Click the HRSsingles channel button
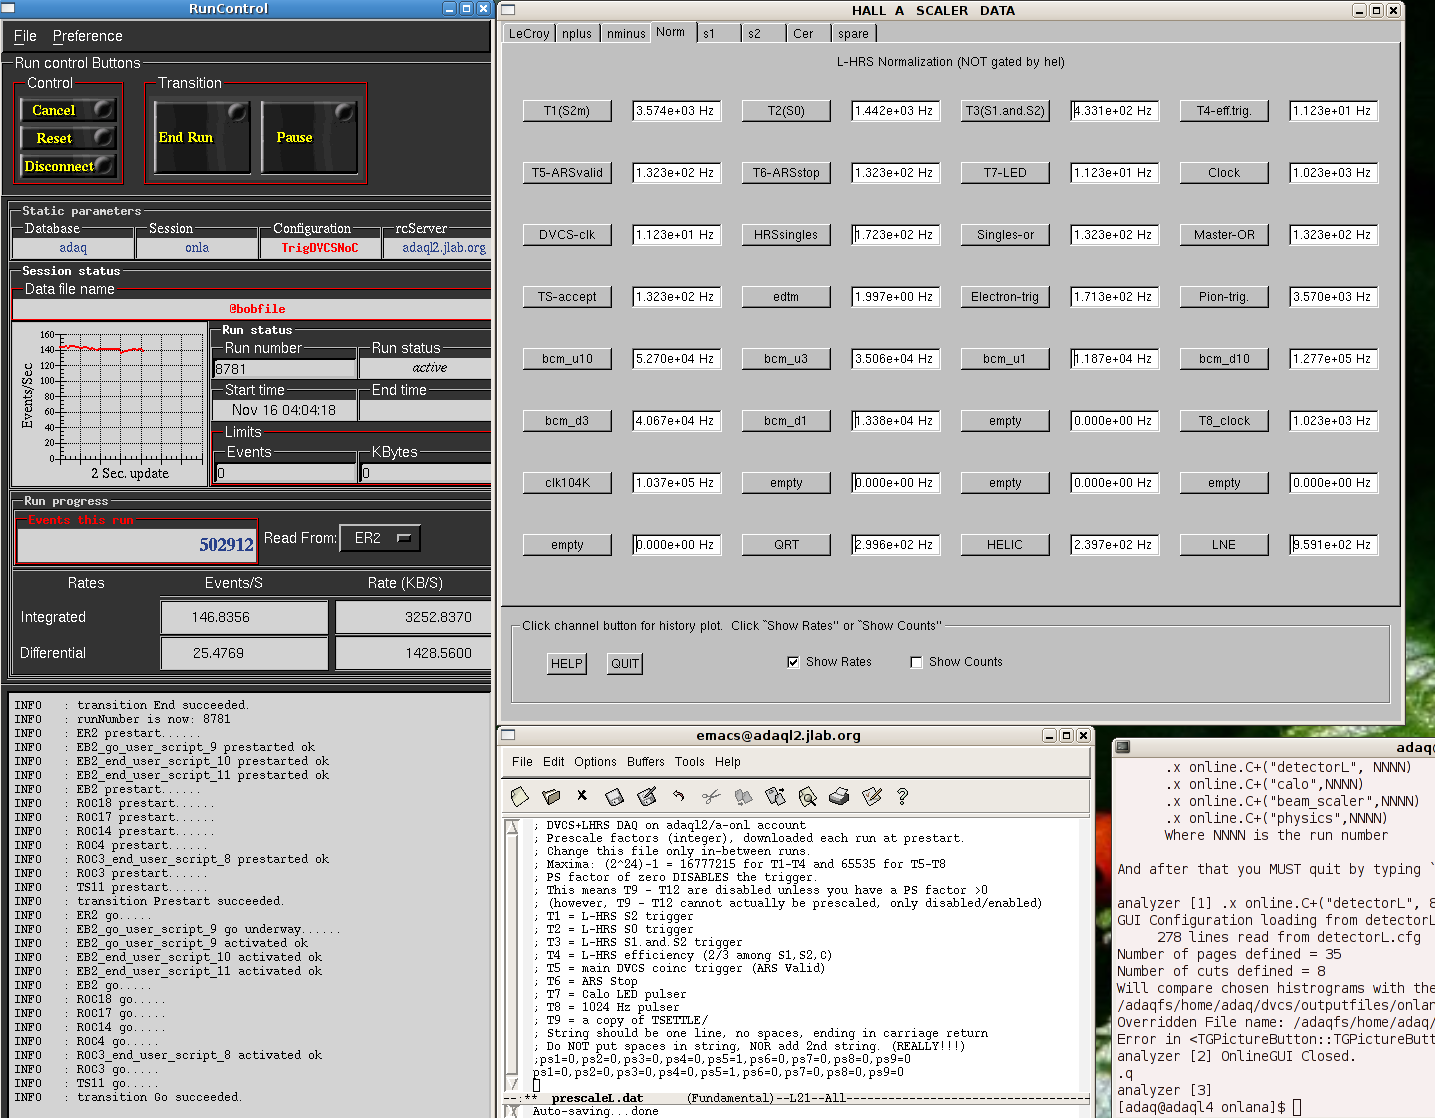The image size is (1435, 1118). click(786, 235)
